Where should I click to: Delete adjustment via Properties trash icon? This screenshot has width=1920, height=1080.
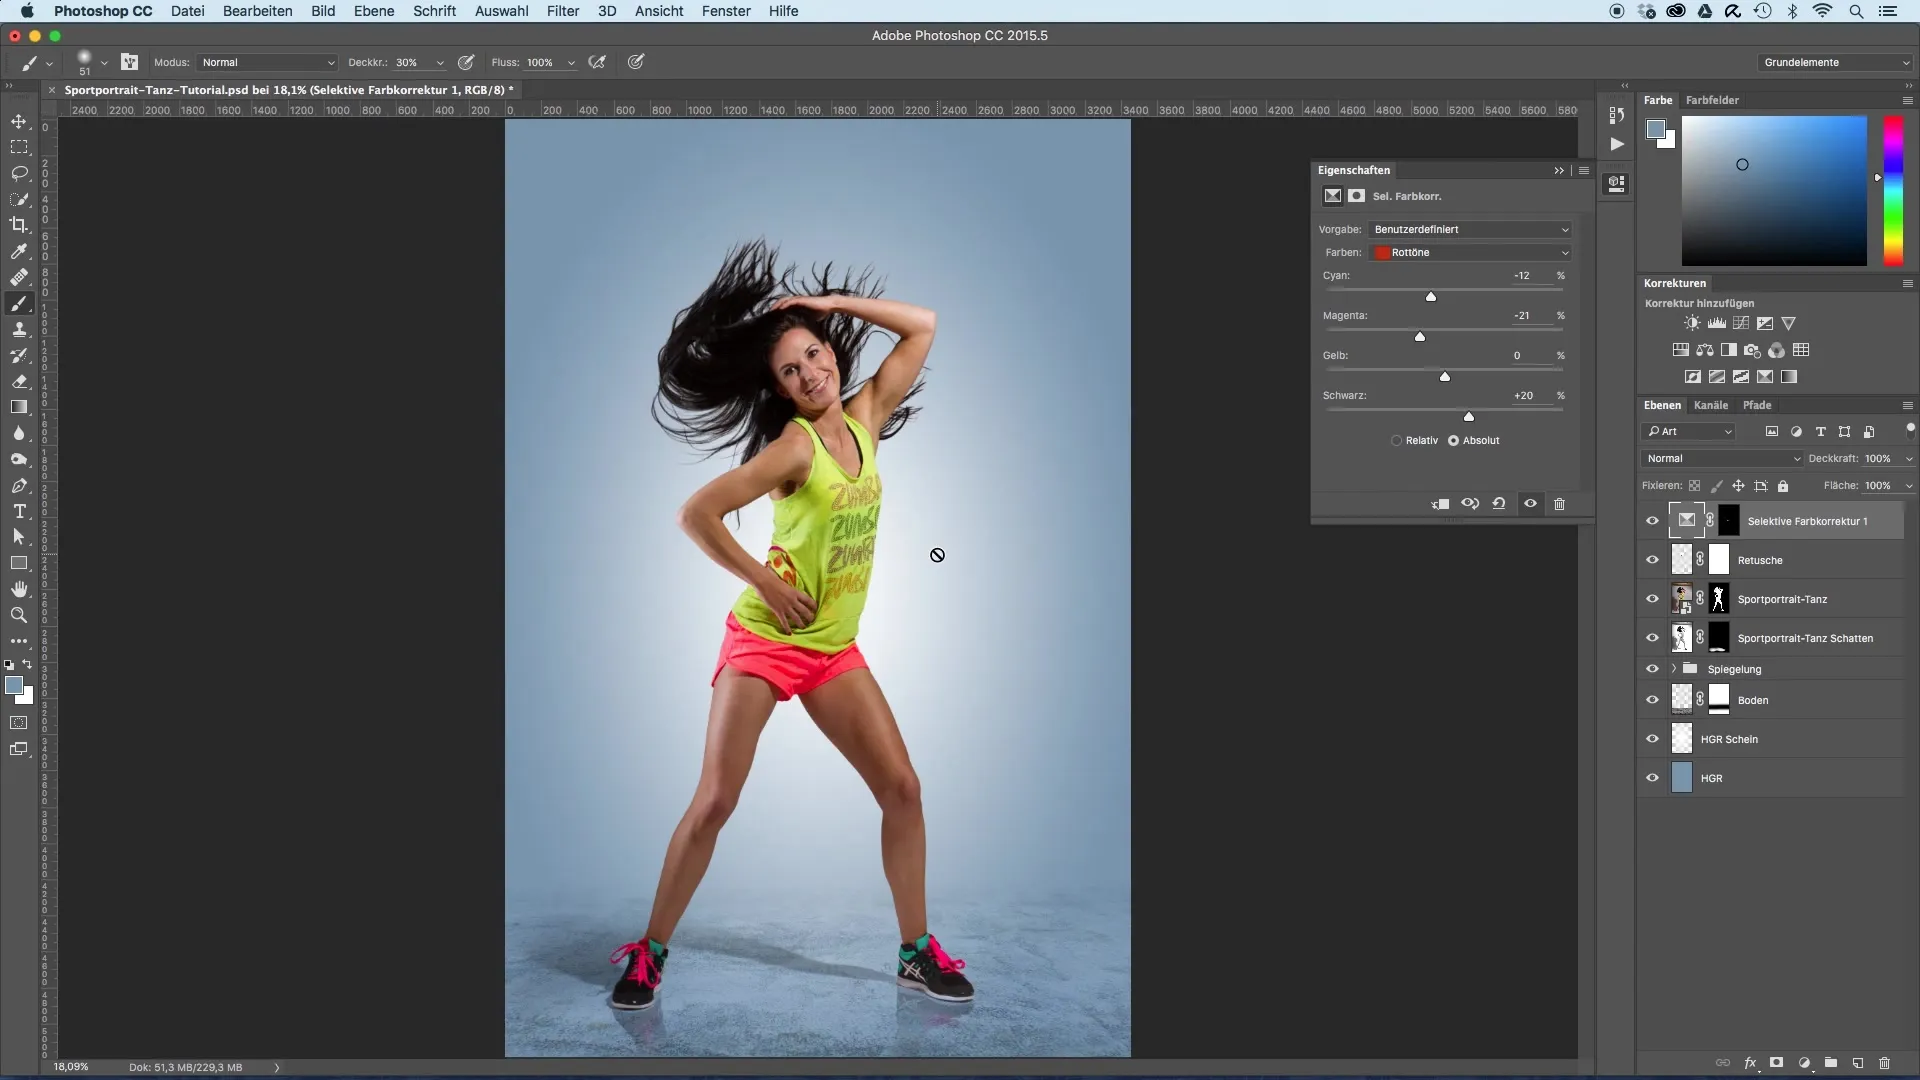1559,504
